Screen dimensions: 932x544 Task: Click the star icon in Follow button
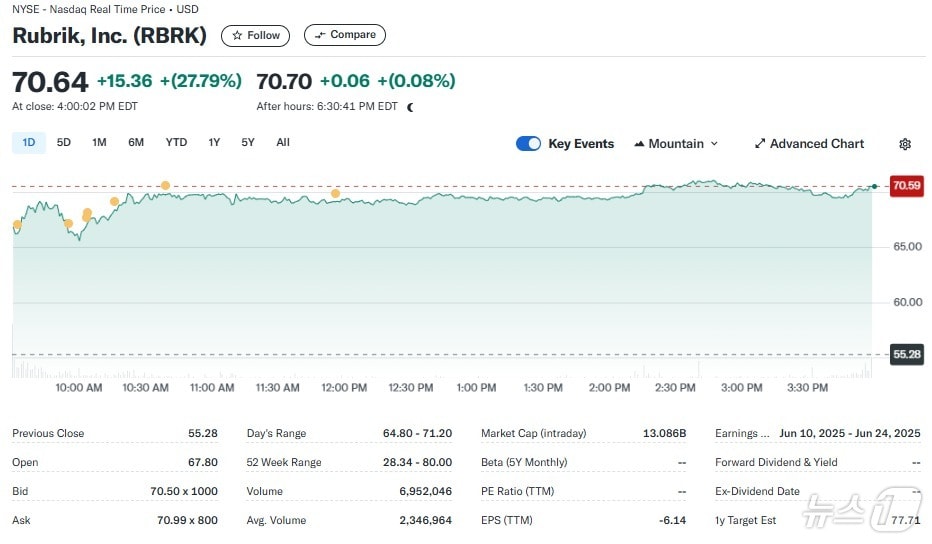click(237, 35)
